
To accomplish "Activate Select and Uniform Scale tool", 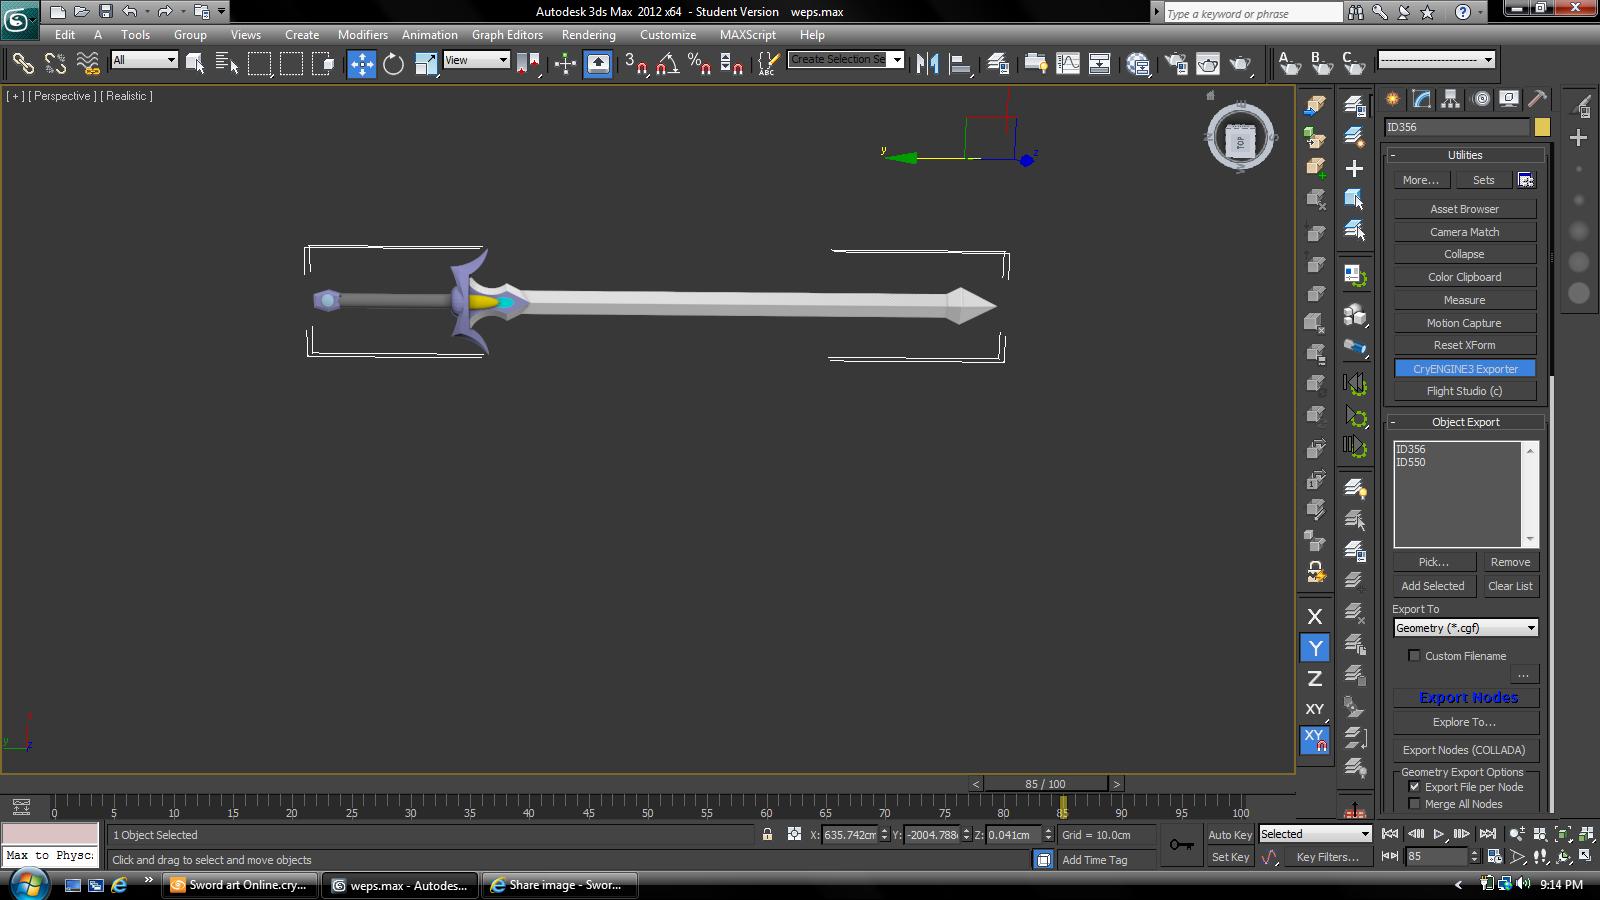I will click(x=425, y=64).
